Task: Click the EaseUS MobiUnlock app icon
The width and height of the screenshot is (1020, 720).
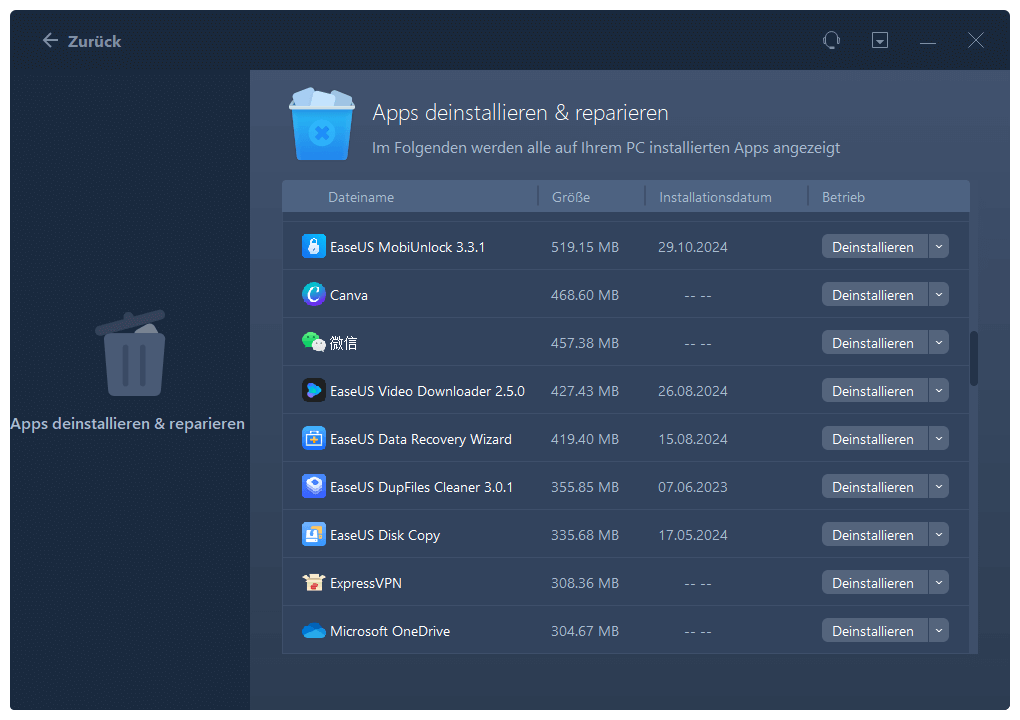Action: pos(314,247)
